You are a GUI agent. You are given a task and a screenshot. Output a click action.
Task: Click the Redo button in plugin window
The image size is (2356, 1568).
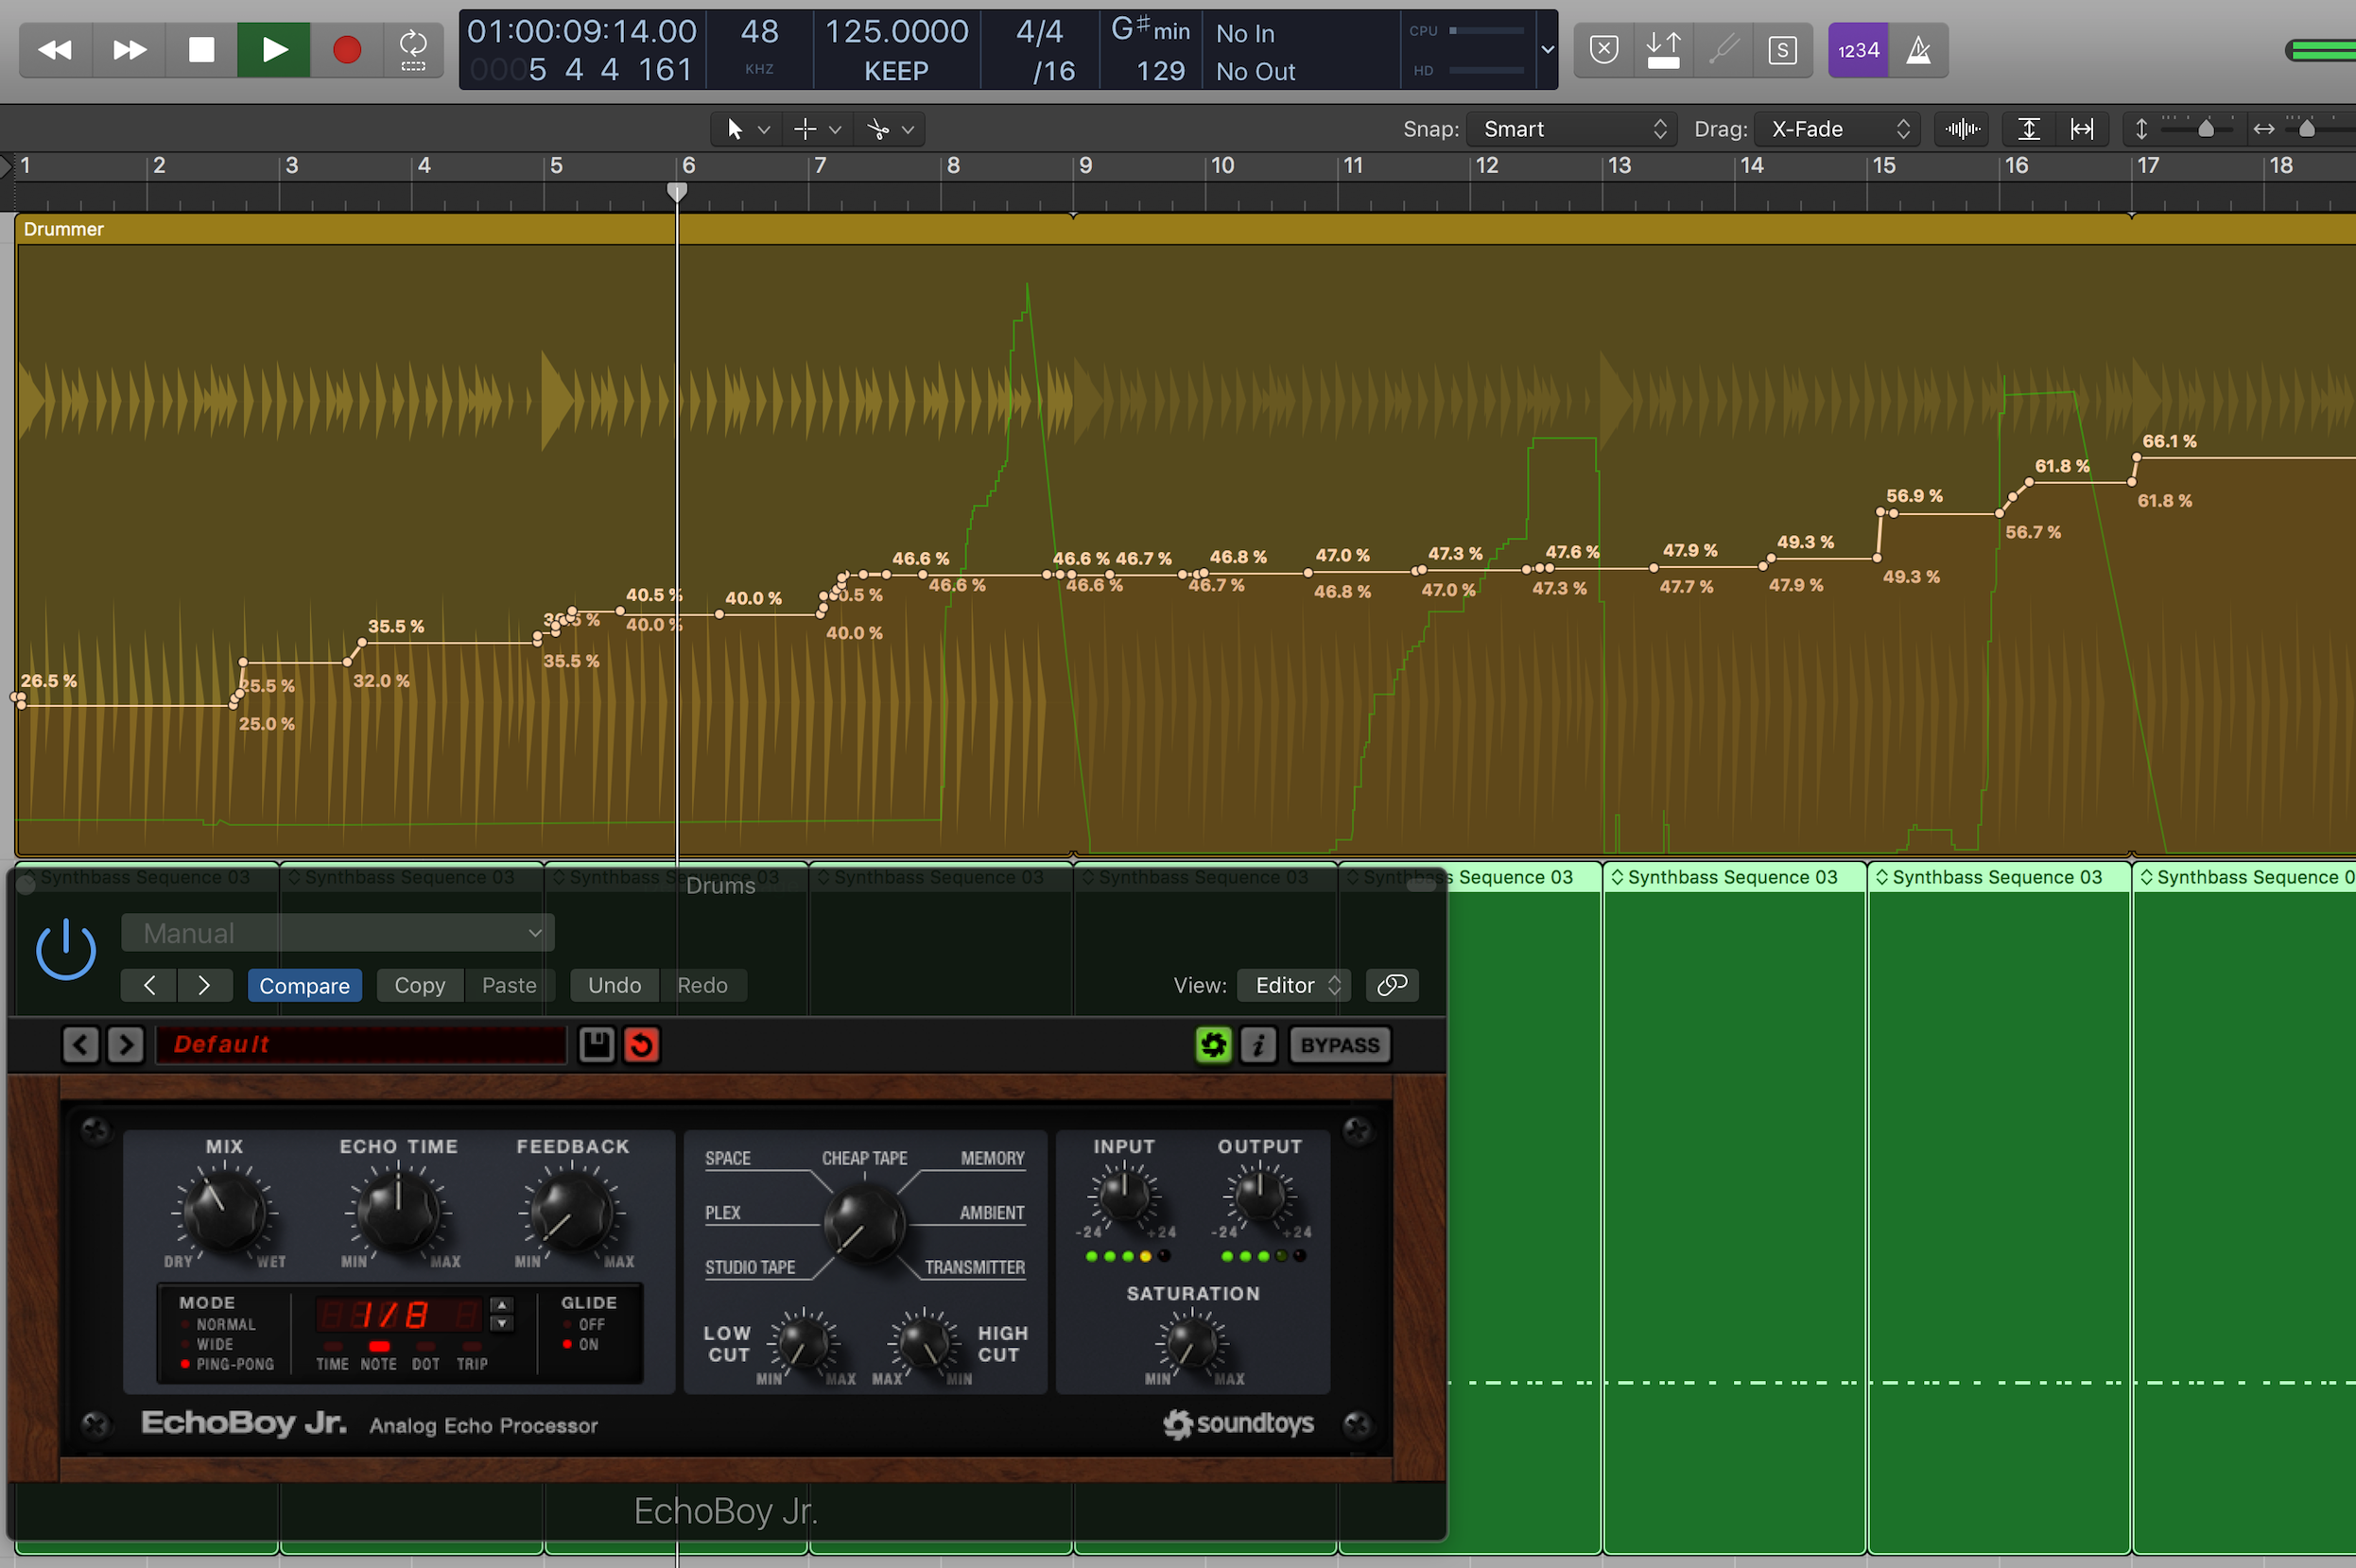click(x=702, y=985)
